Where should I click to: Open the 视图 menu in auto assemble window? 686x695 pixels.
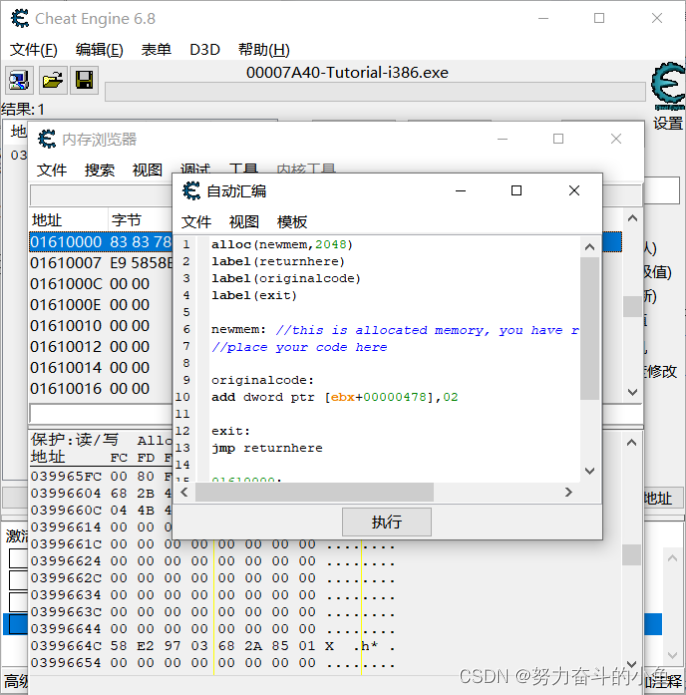coord(244,222)
